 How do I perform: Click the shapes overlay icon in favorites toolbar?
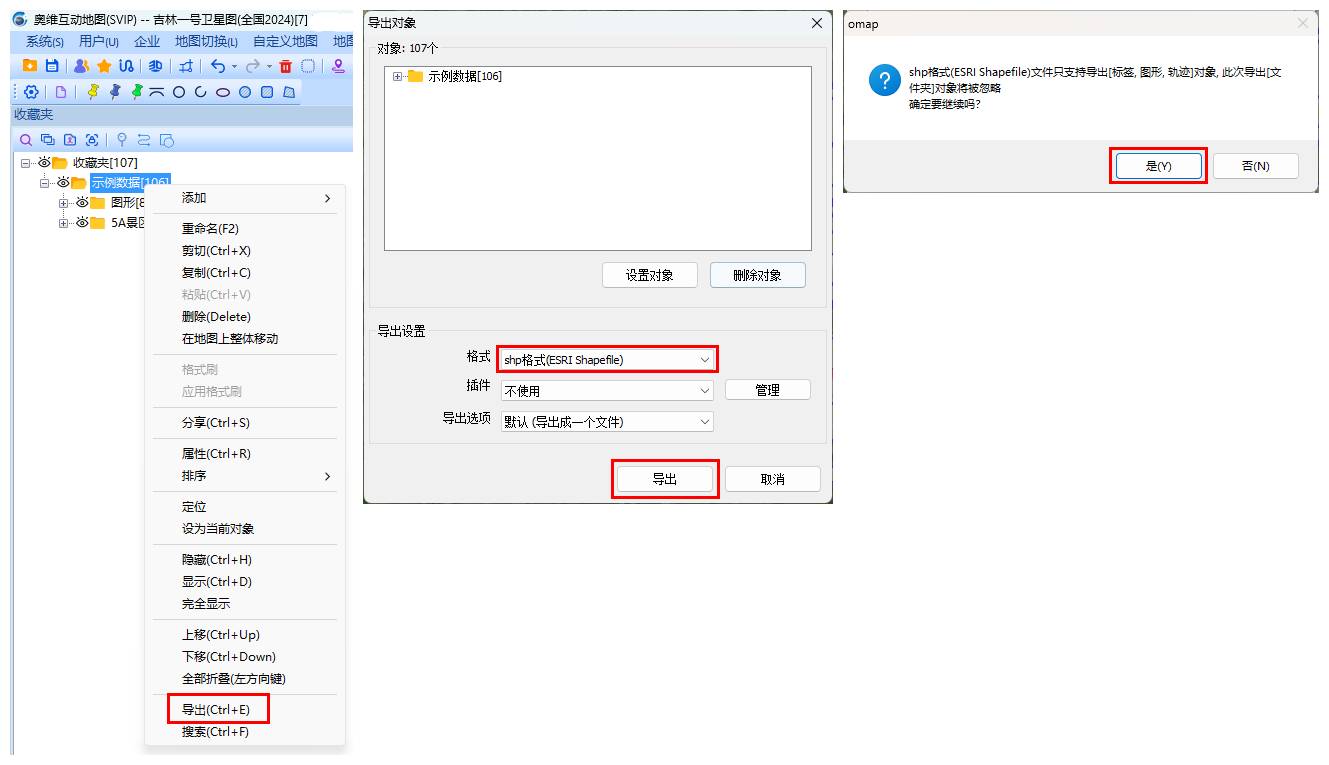pyautogui.click(x=167, y=140)
